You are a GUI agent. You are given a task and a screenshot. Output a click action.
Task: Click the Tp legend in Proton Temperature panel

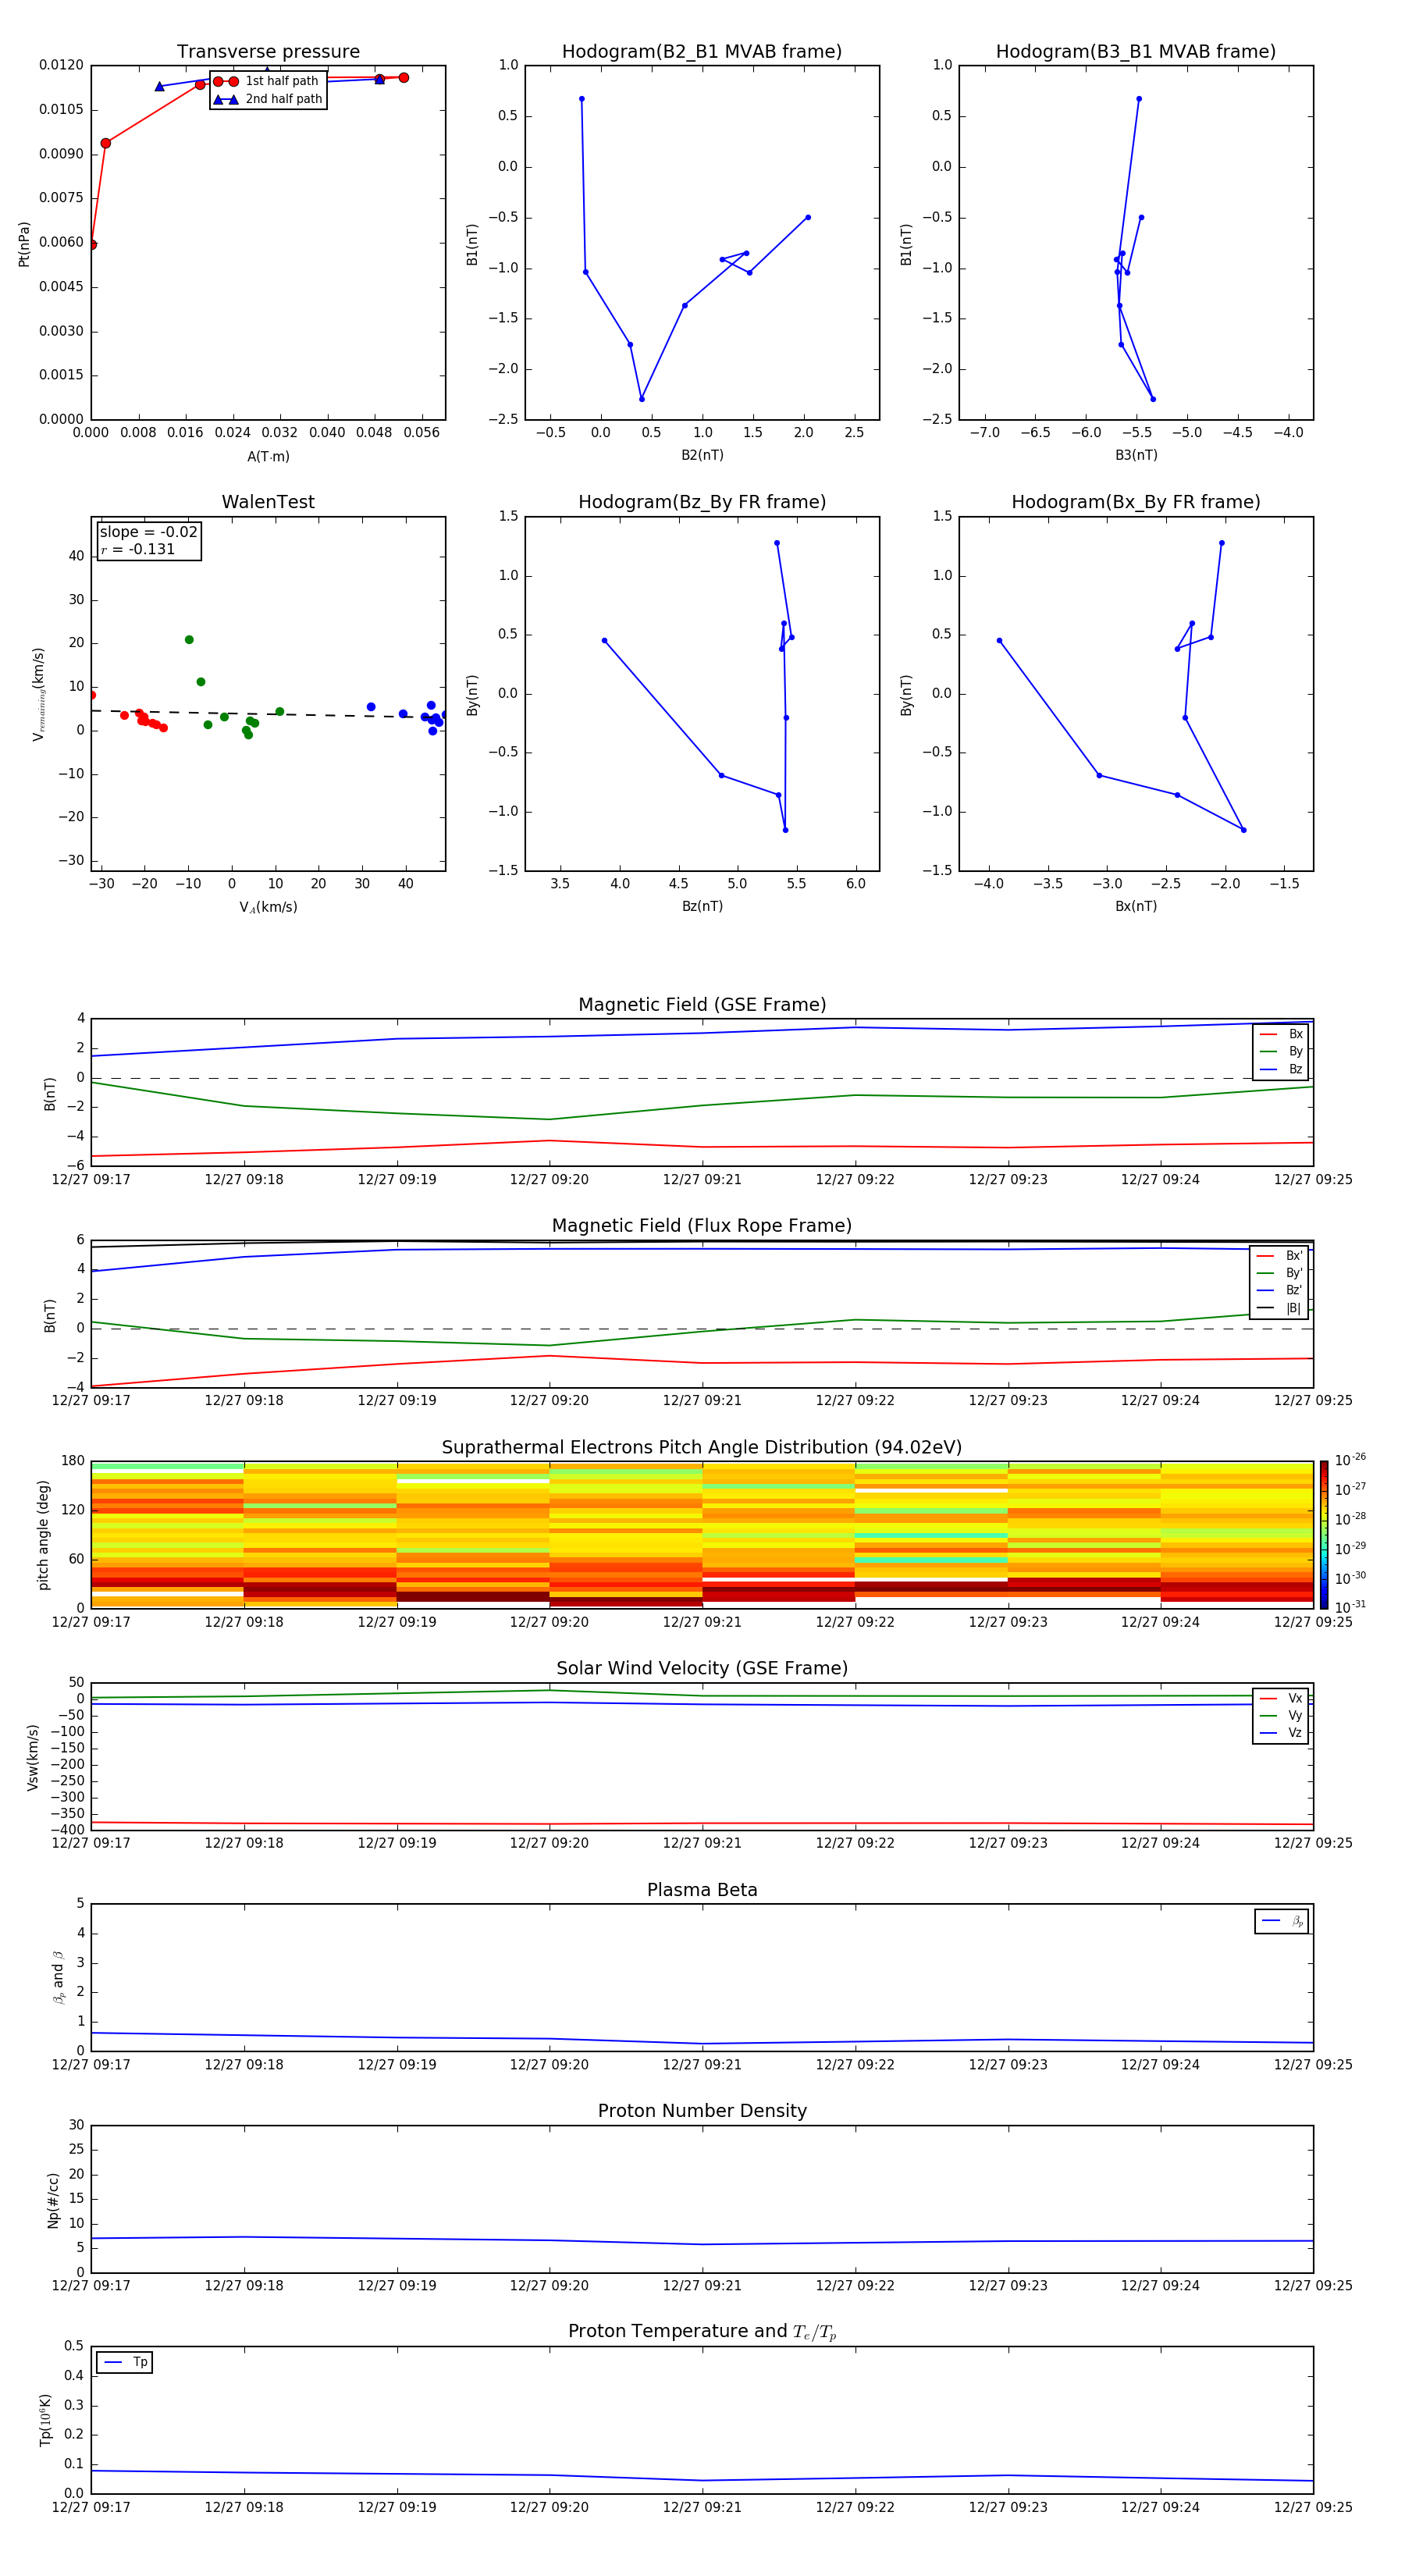pos(125,2362)
